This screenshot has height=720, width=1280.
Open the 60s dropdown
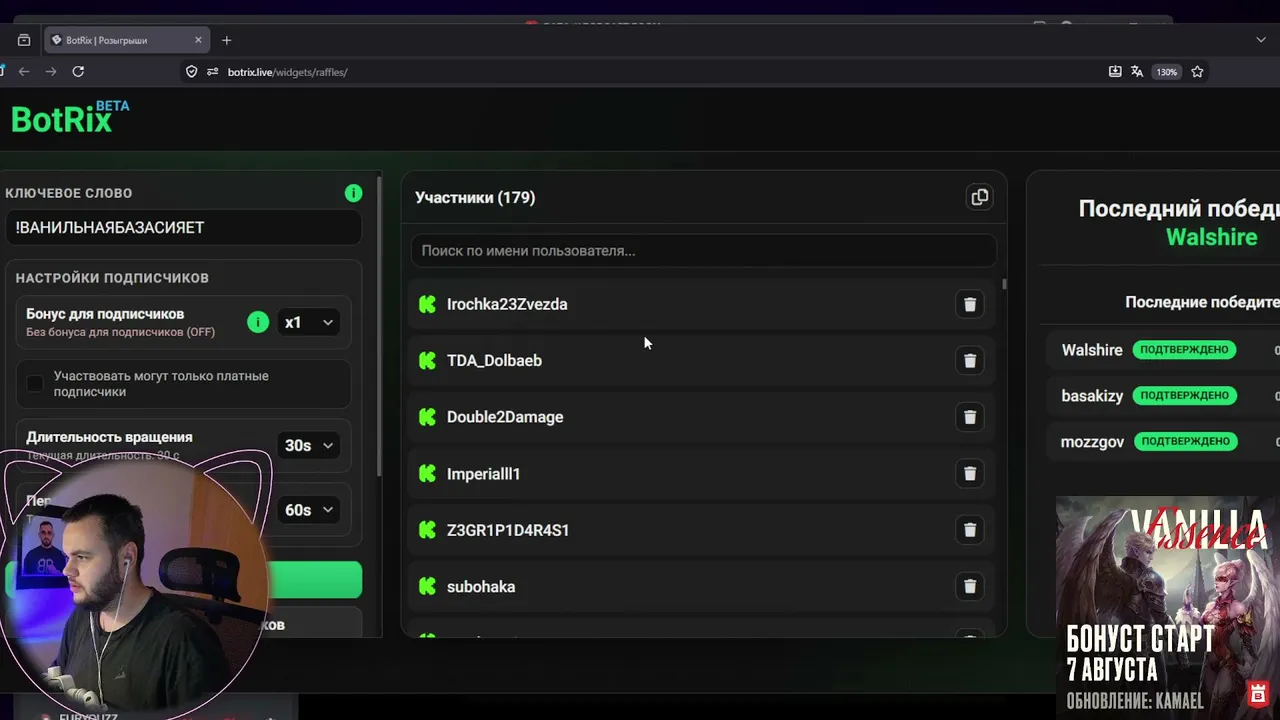click(308, 510)
